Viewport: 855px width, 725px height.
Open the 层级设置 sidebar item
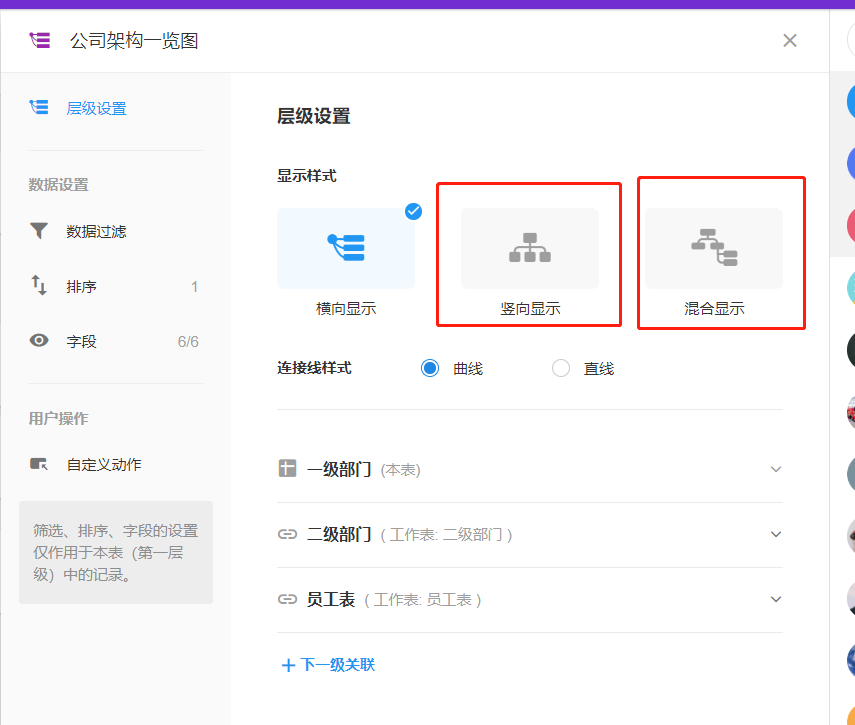[x=96, y=108]
